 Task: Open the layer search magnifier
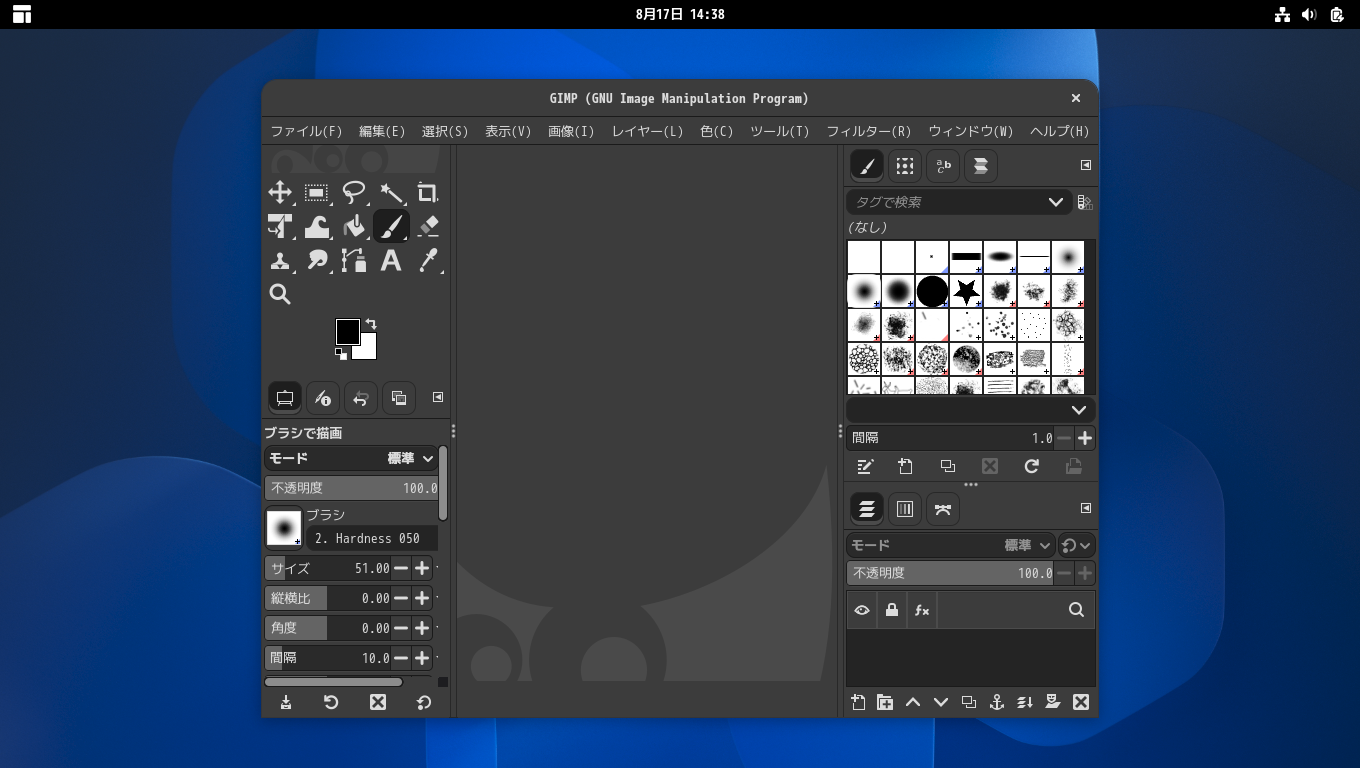(1077, 610)
